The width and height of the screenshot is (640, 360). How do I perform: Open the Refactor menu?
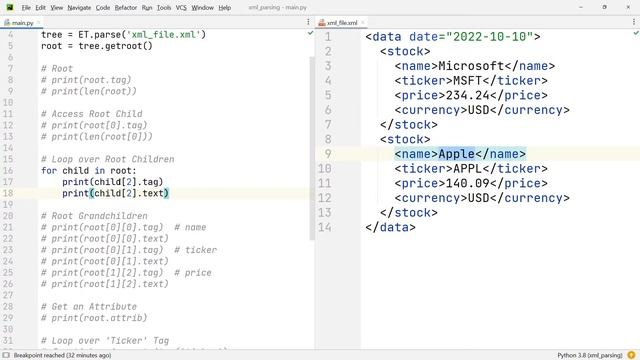(x=126, y=8)
